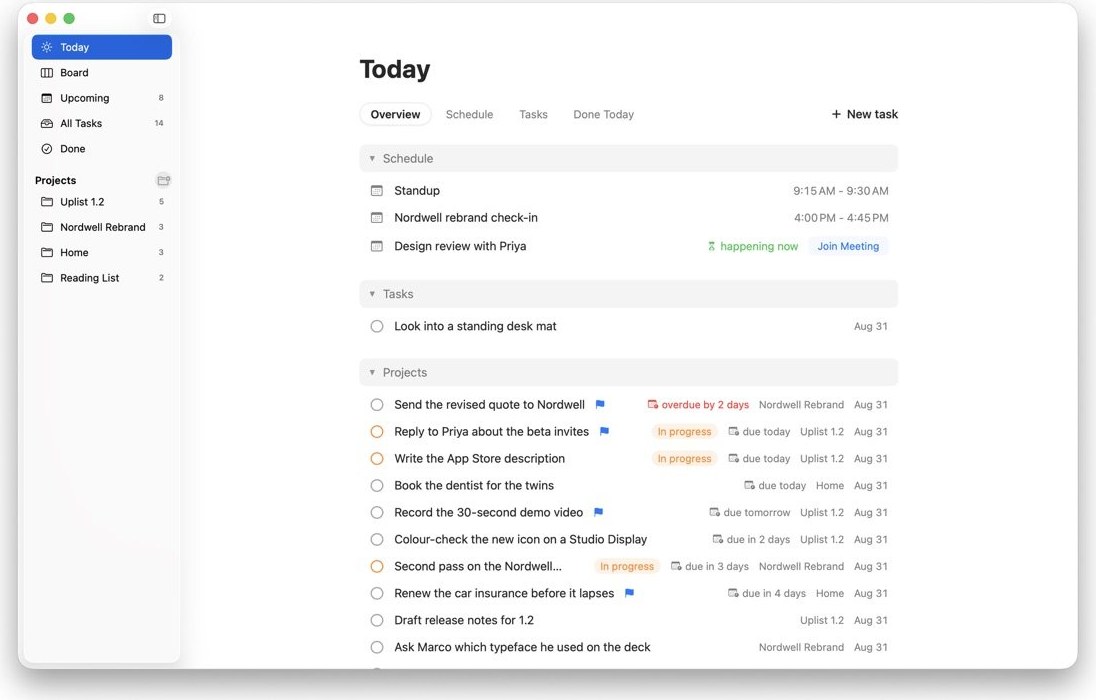Image resolution: width=1096 pixels, height=700 pixels.
Task: Switch to the Done Today tab
Action: pos(604,114)
